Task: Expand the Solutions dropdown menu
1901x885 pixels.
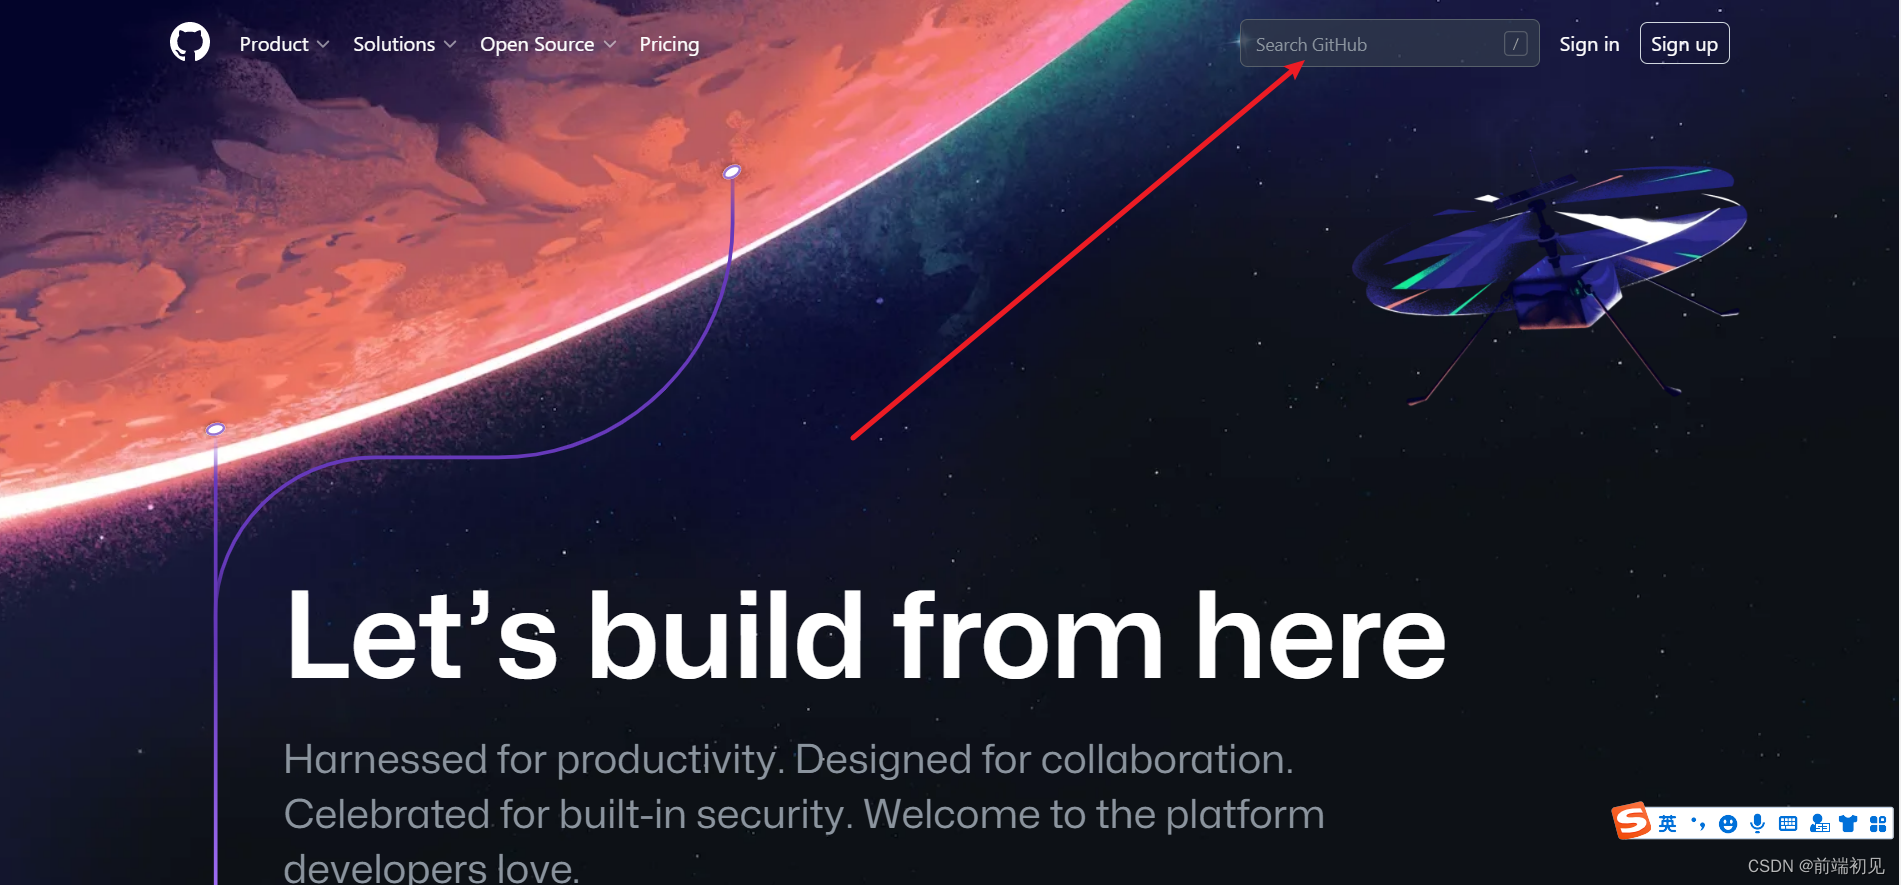Action: tap(404, 44)
